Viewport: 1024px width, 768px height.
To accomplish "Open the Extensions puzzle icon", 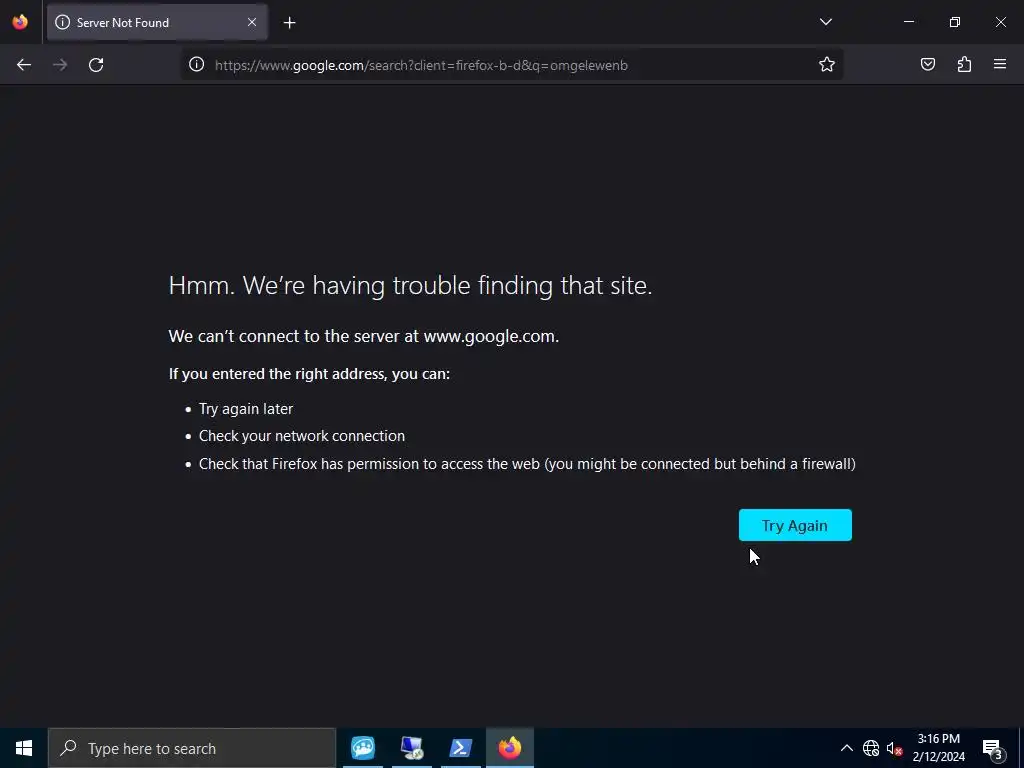I will pos(964,64).
